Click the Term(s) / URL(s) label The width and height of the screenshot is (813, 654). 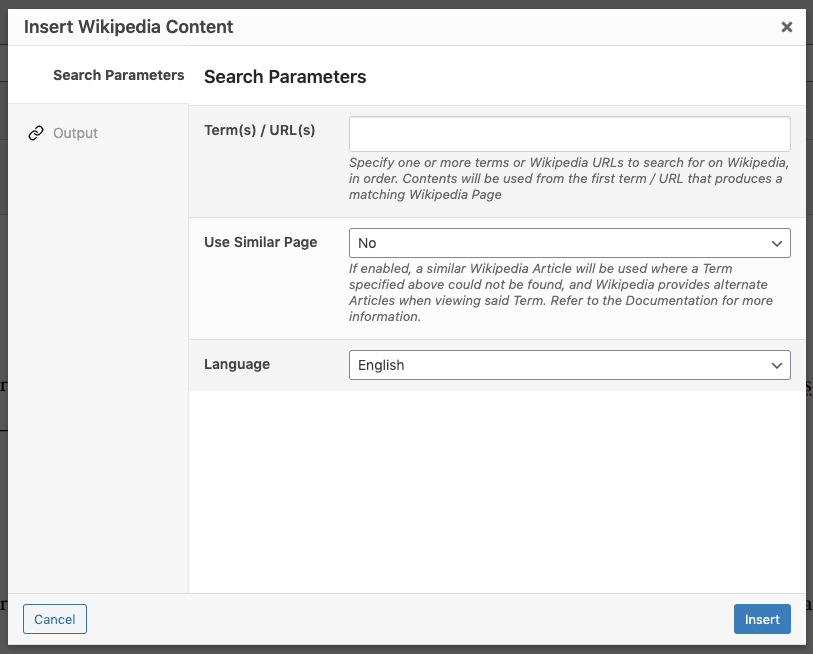pos(259,130)
